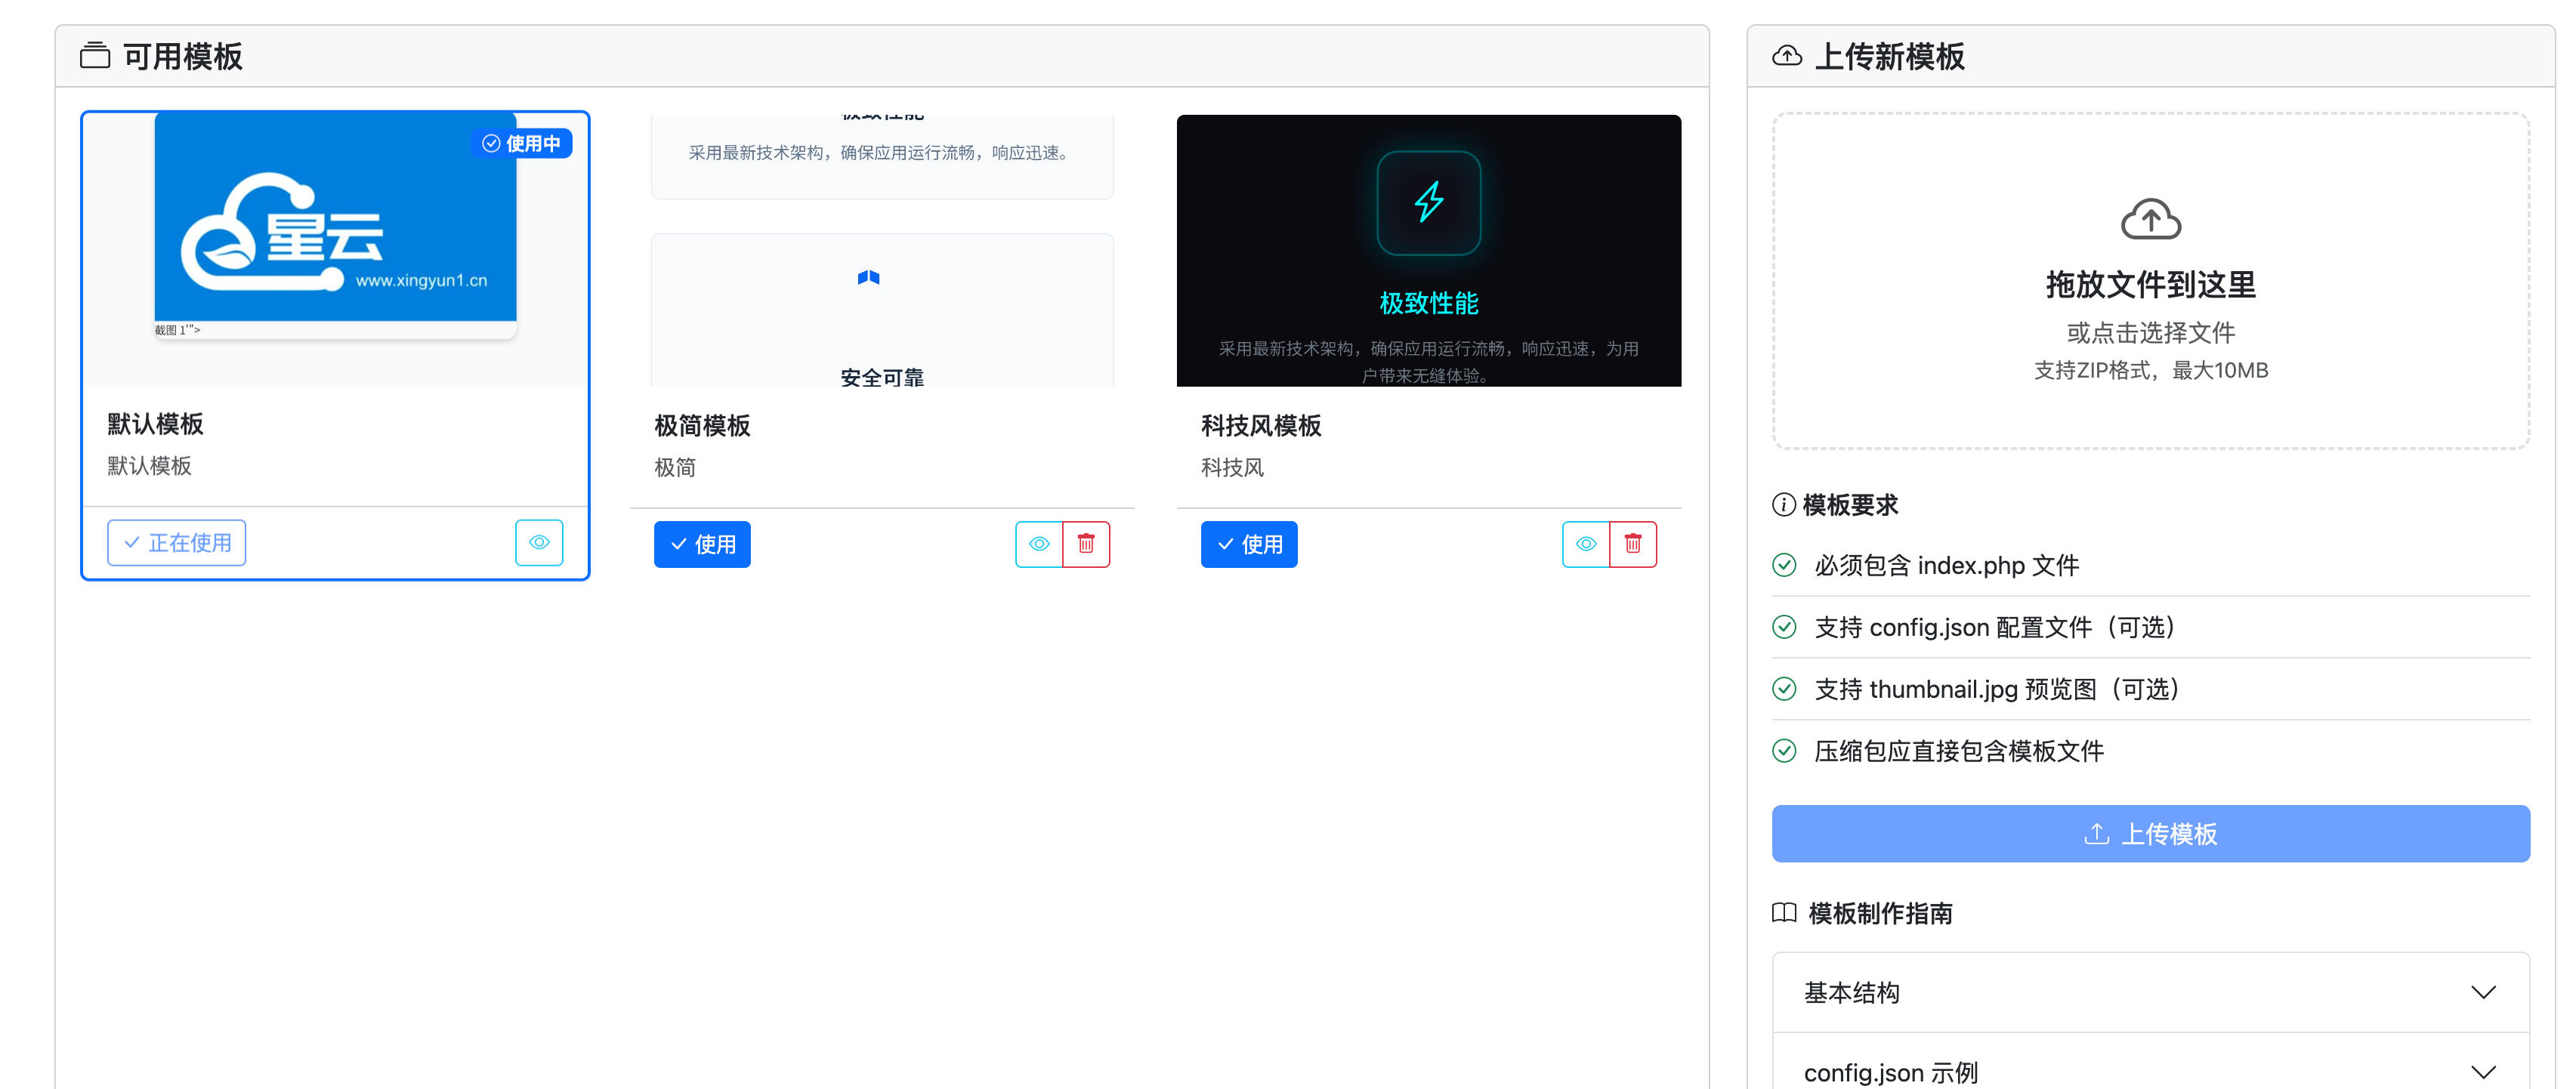Click check icon beside 压缩包应直接包含模板文件
The height and width of the screenshot is (1089, 2576).
click(x=1784, y=751)
